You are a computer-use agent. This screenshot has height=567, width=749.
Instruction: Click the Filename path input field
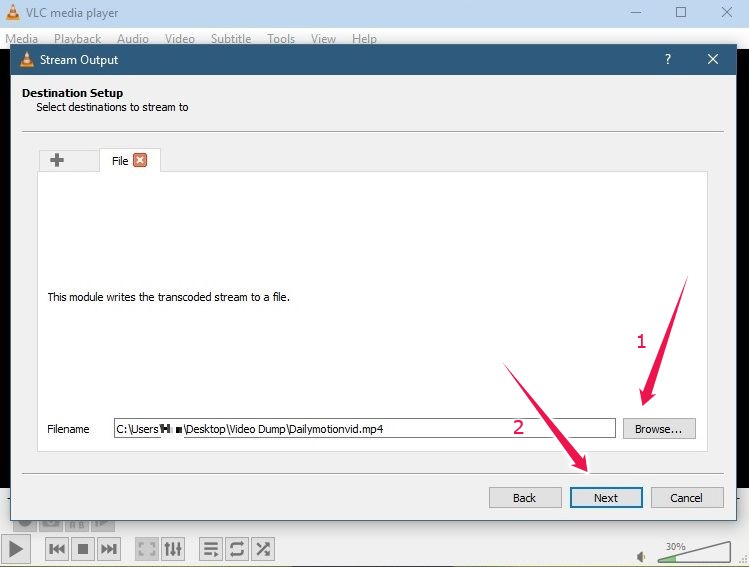[364, 428]
